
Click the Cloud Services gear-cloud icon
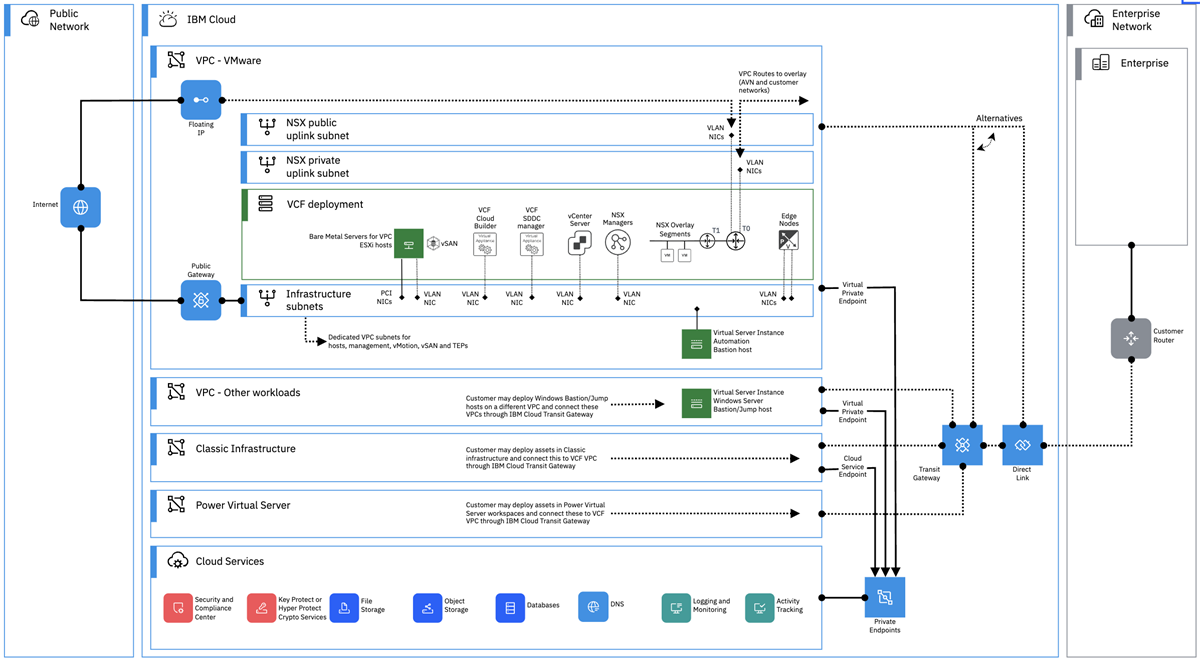[x=177, y=561]
